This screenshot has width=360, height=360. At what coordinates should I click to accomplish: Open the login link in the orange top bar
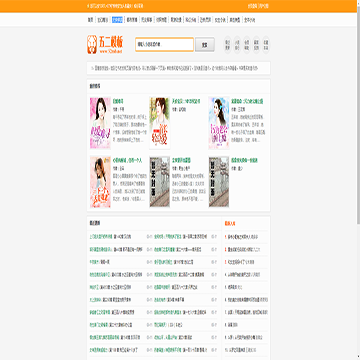pyautogui.click(x=252, y=6)
